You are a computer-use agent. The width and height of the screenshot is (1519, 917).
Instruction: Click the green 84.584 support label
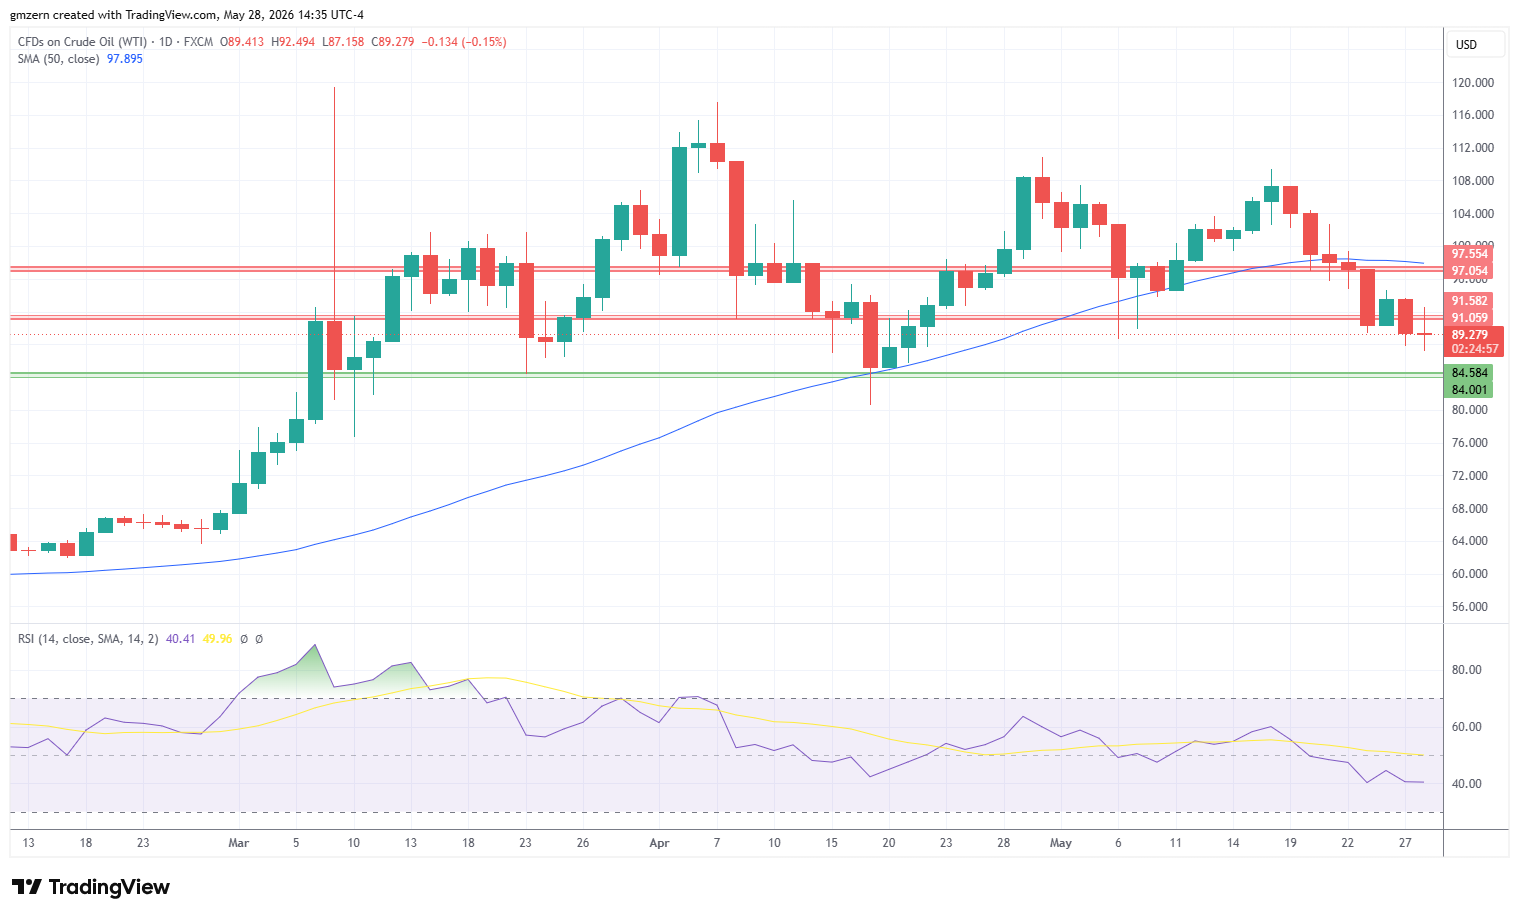(1469, 373)
